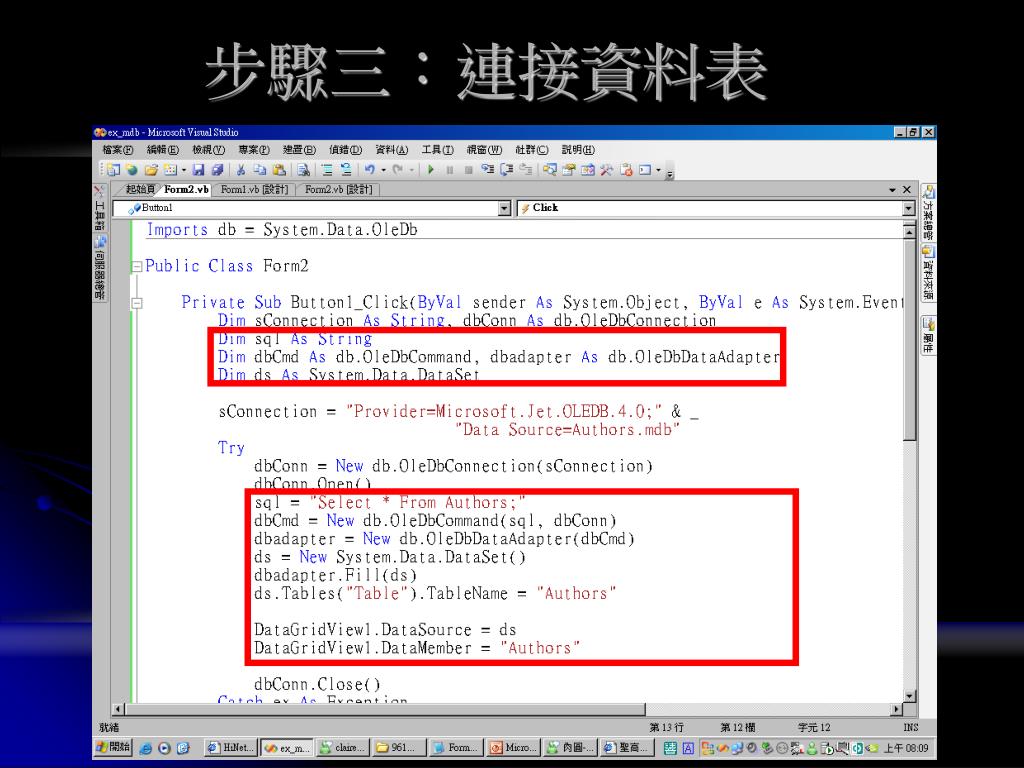Click the Paste toolbar icon
Image resolution: width=1024 pixels, height=768 pixels.
pyautogui.click(x=280, y=170)
